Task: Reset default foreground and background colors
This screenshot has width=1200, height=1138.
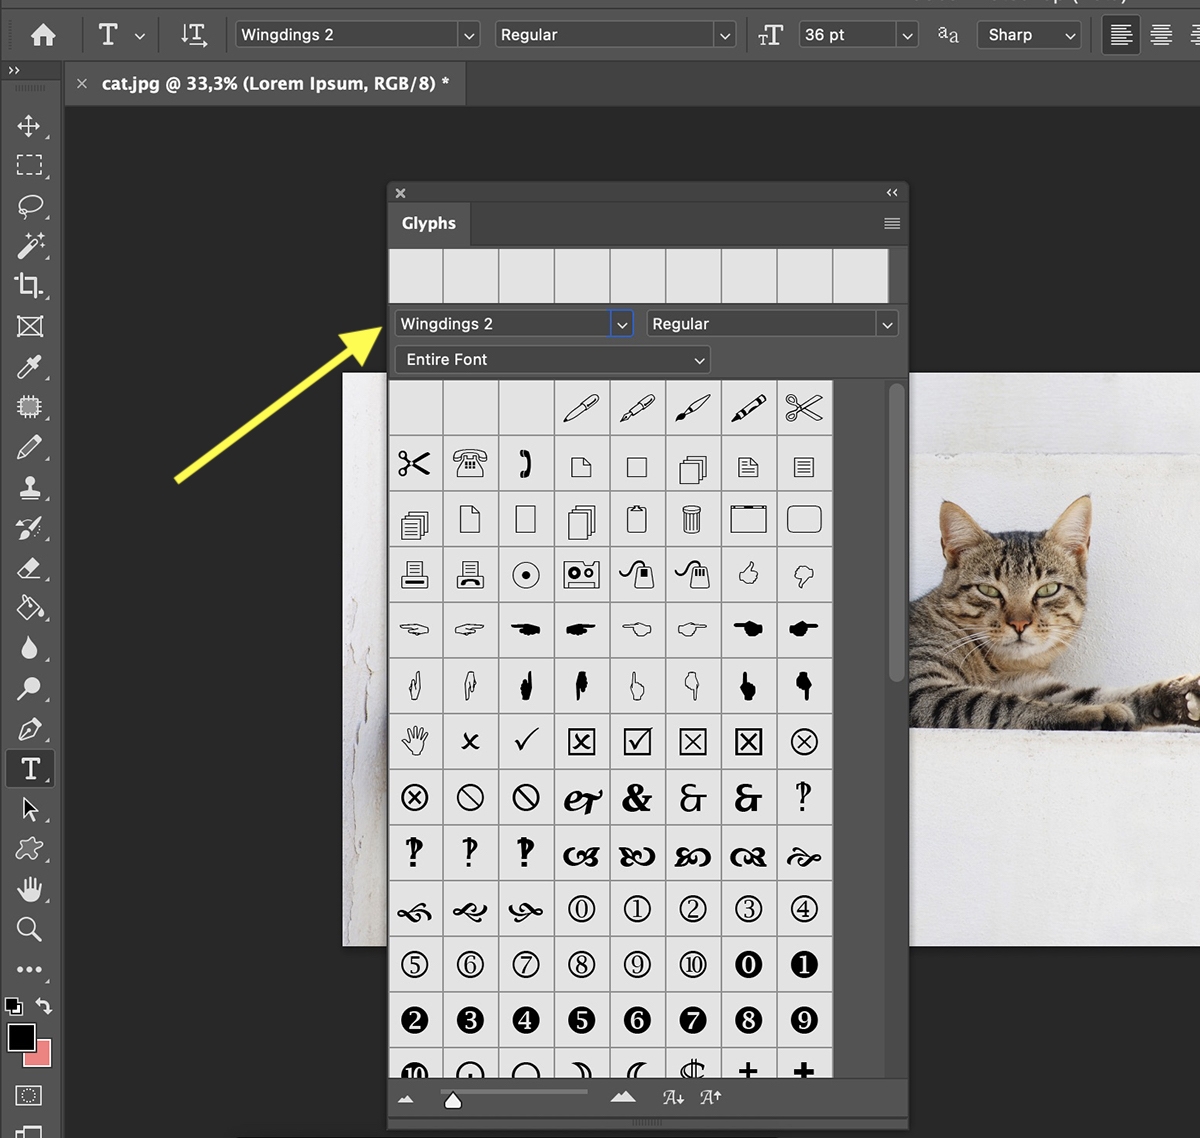Action: pos(13,1006)
